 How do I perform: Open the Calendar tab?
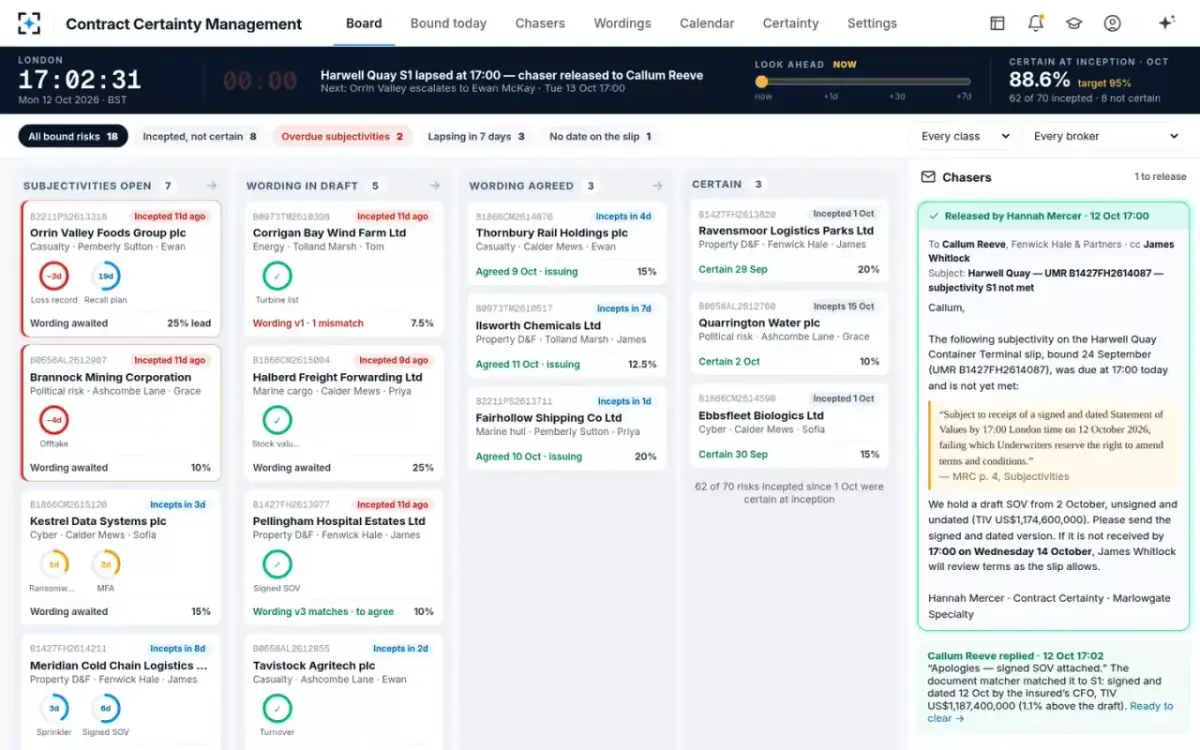[x=707, y=23]
